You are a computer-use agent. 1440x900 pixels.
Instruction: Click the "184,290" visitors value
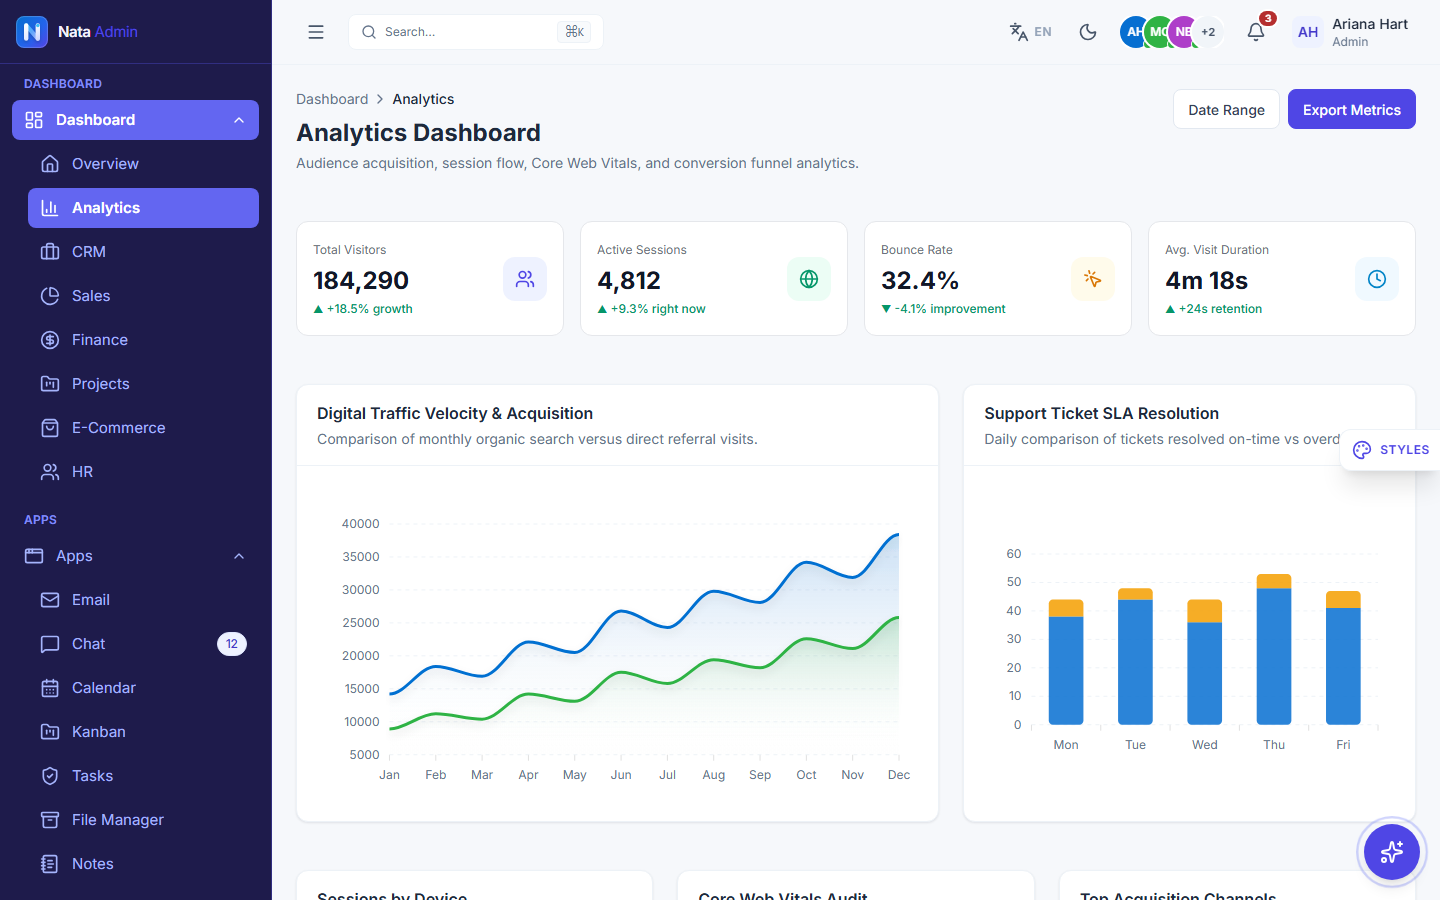tap(361, 281)
